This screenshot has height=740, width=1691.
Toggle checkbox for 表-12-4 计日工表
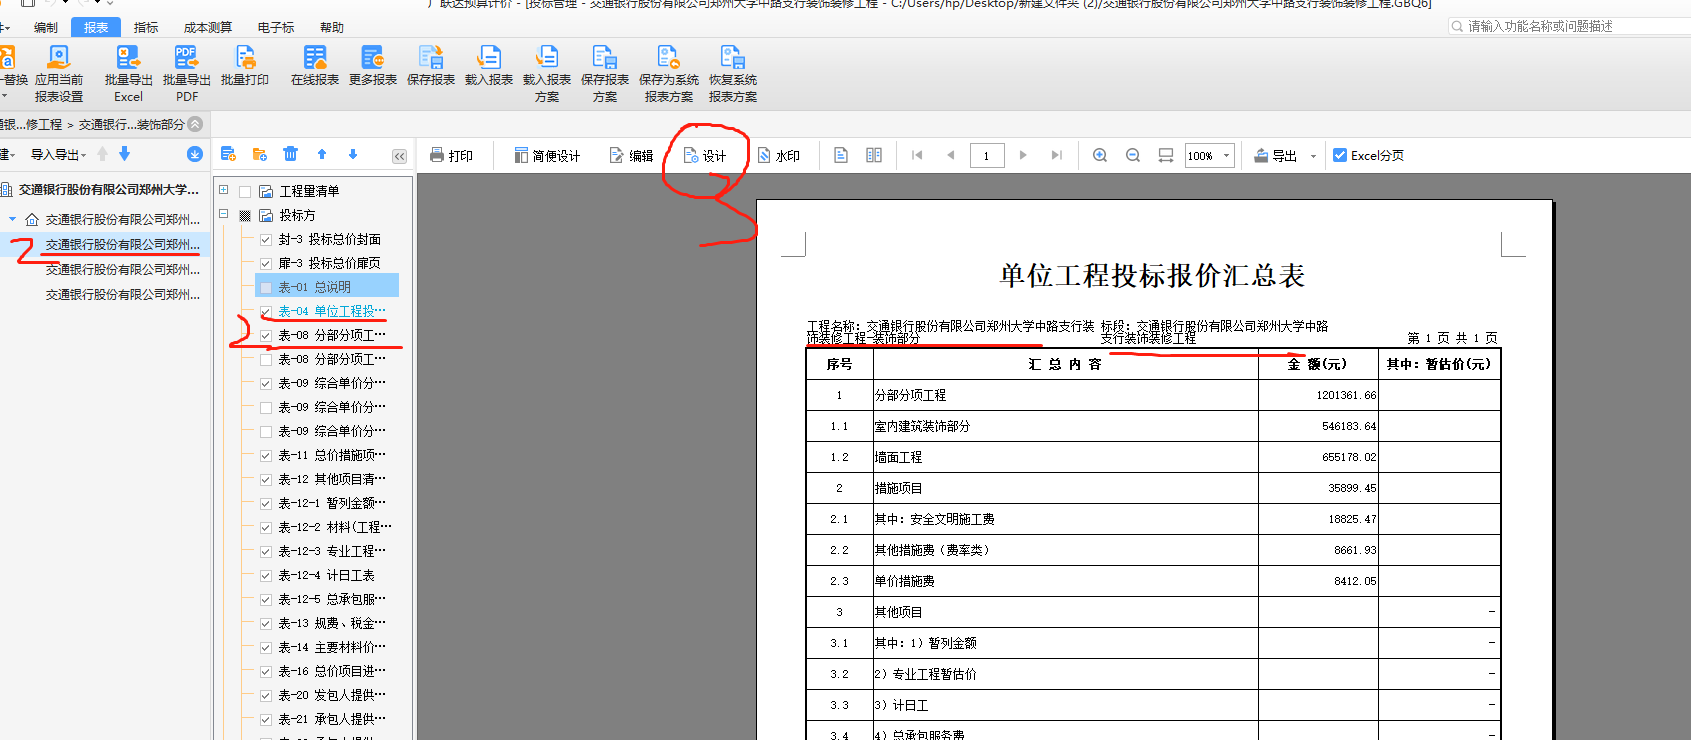(x=266, y=575)
